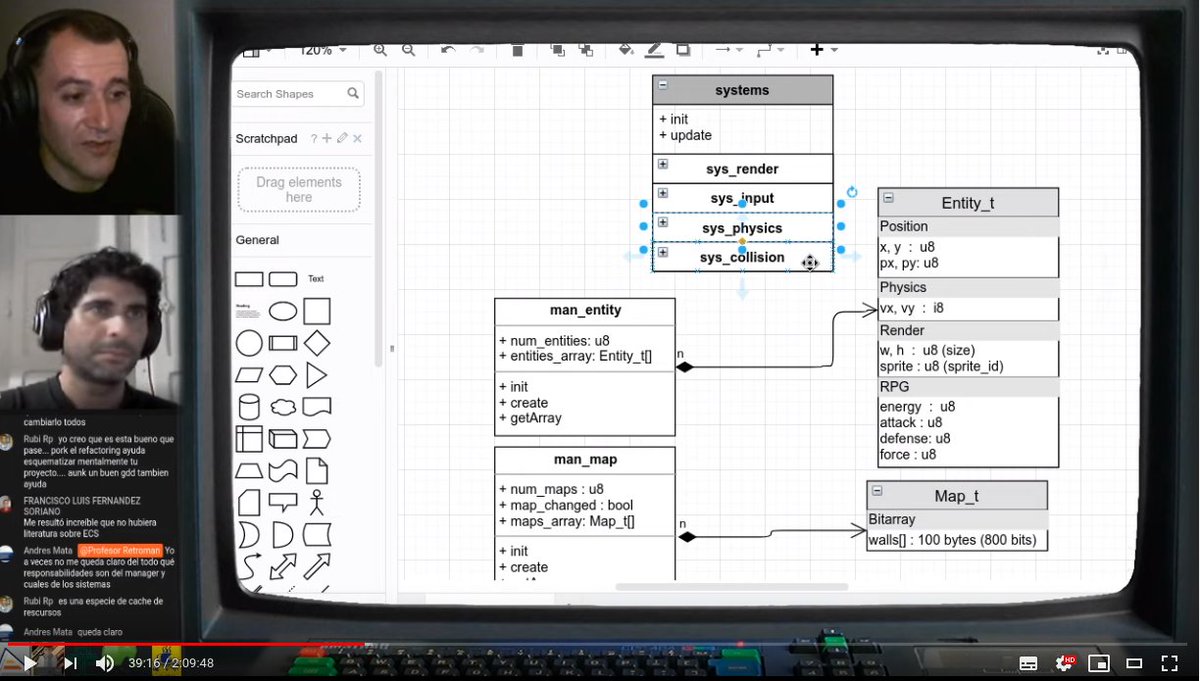The width and height of the screenshot is (1200, 681).
Task: Expand the sys_physics section
Action: (x=662, y=222)
